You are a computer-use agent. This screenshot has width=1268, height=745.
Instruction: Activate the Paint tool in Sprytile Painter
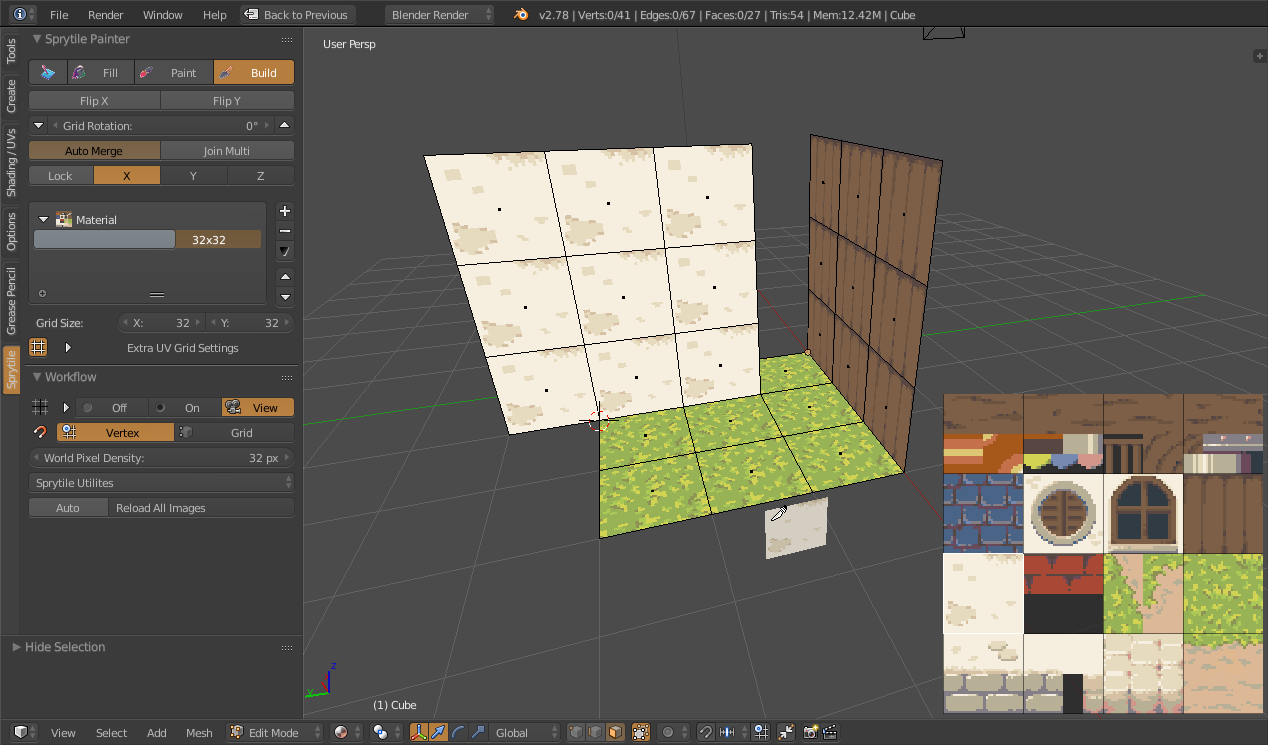(173, 73)
